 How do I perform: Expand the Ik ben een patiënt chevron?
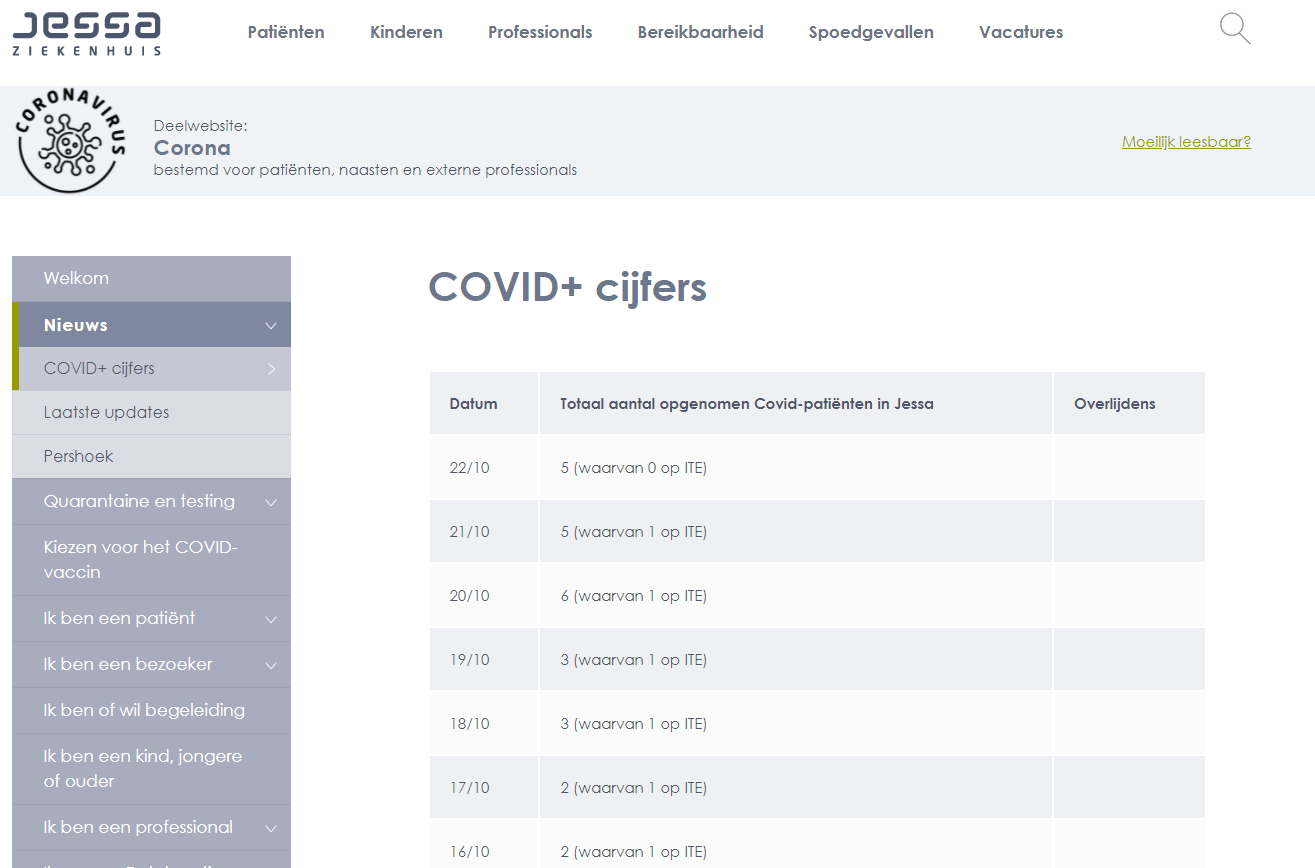[270, 619]
